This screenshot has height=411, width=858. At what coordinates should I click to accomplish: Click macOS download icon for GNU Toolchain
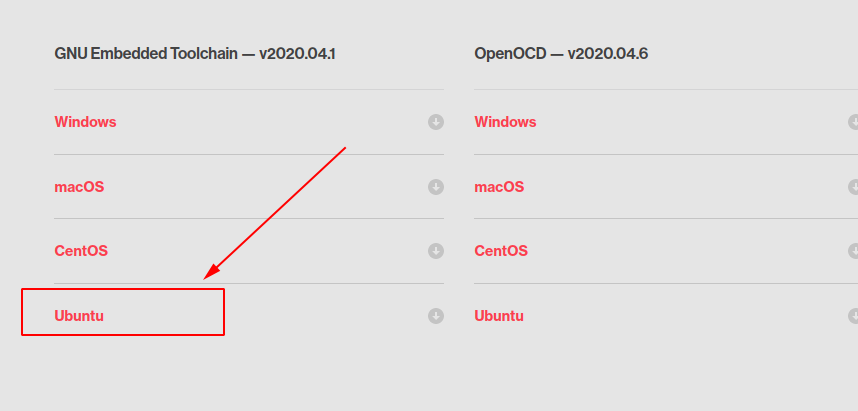[436, 187]
